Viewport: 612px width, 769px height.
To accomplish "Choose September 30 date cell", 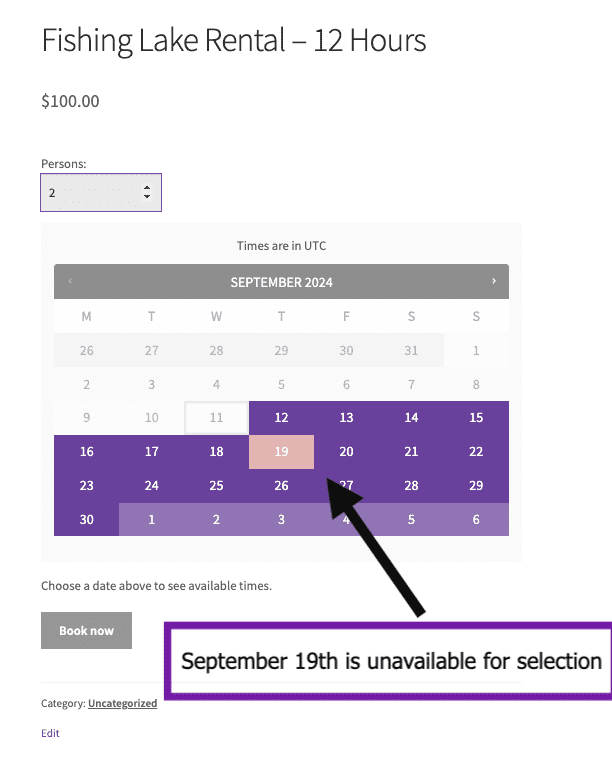I will [86, 519].
